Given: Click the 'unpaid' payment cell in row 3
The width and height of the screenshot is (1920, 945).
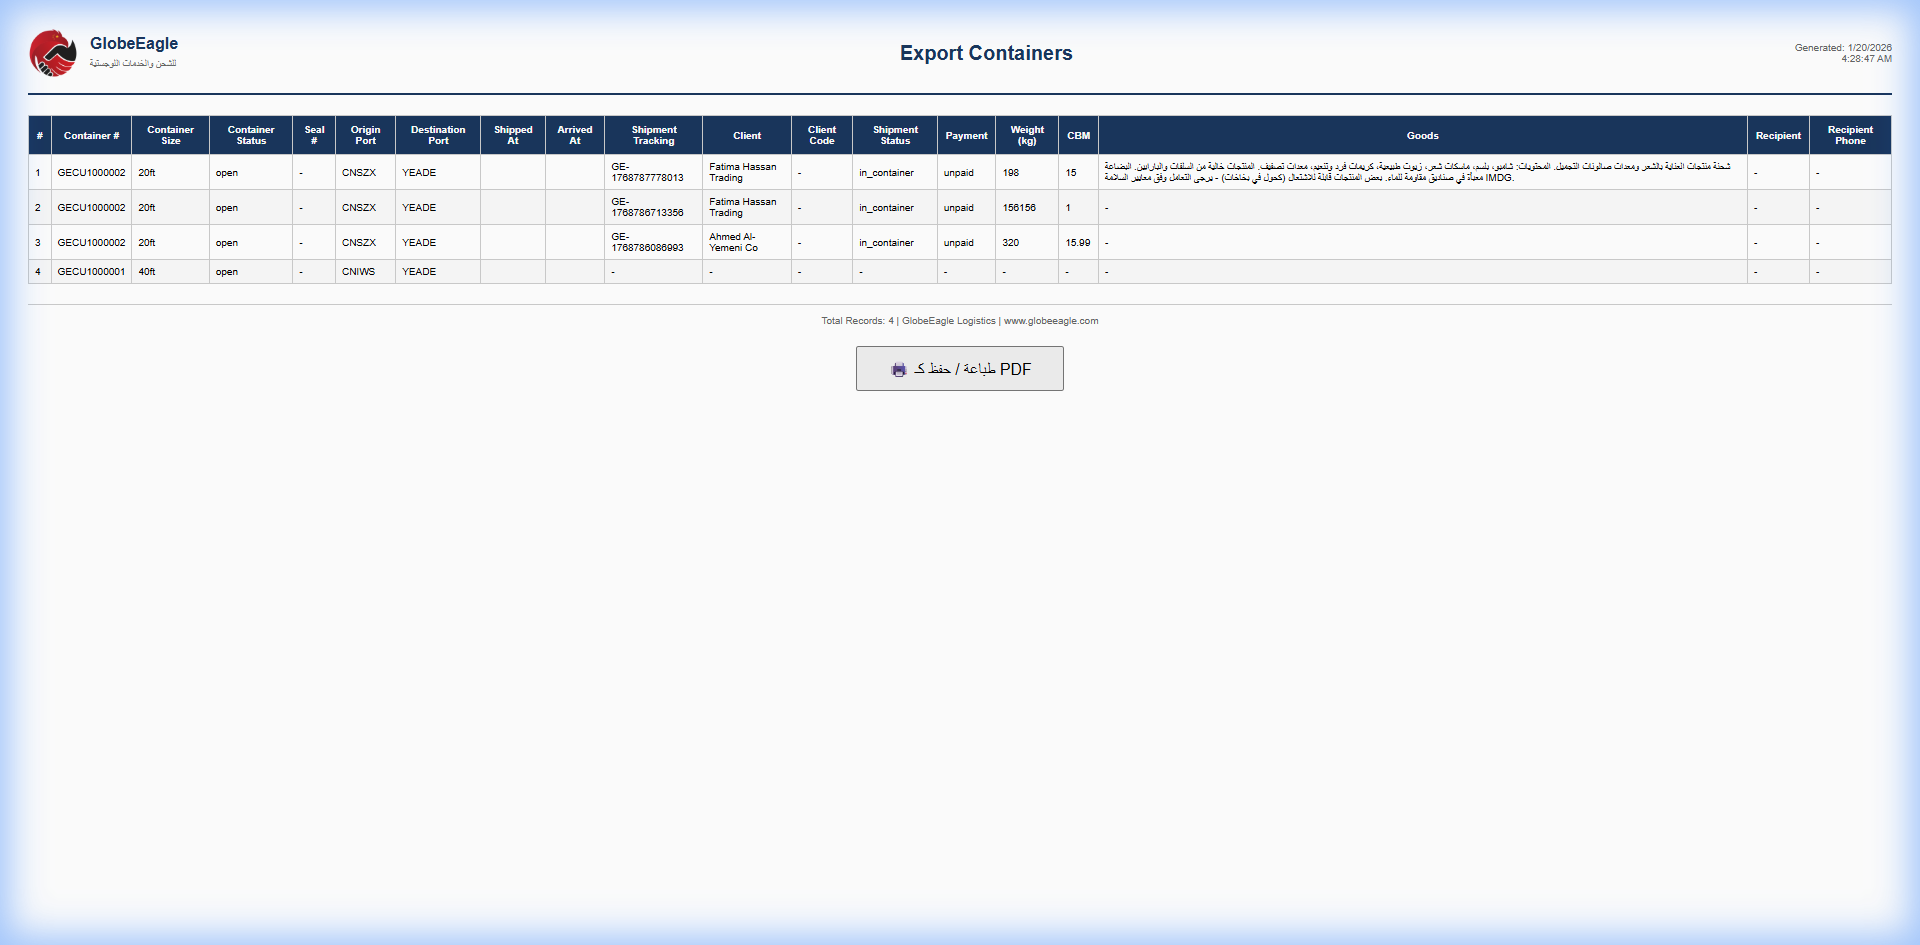Looking at the screenshot, I should coord(959,242).
